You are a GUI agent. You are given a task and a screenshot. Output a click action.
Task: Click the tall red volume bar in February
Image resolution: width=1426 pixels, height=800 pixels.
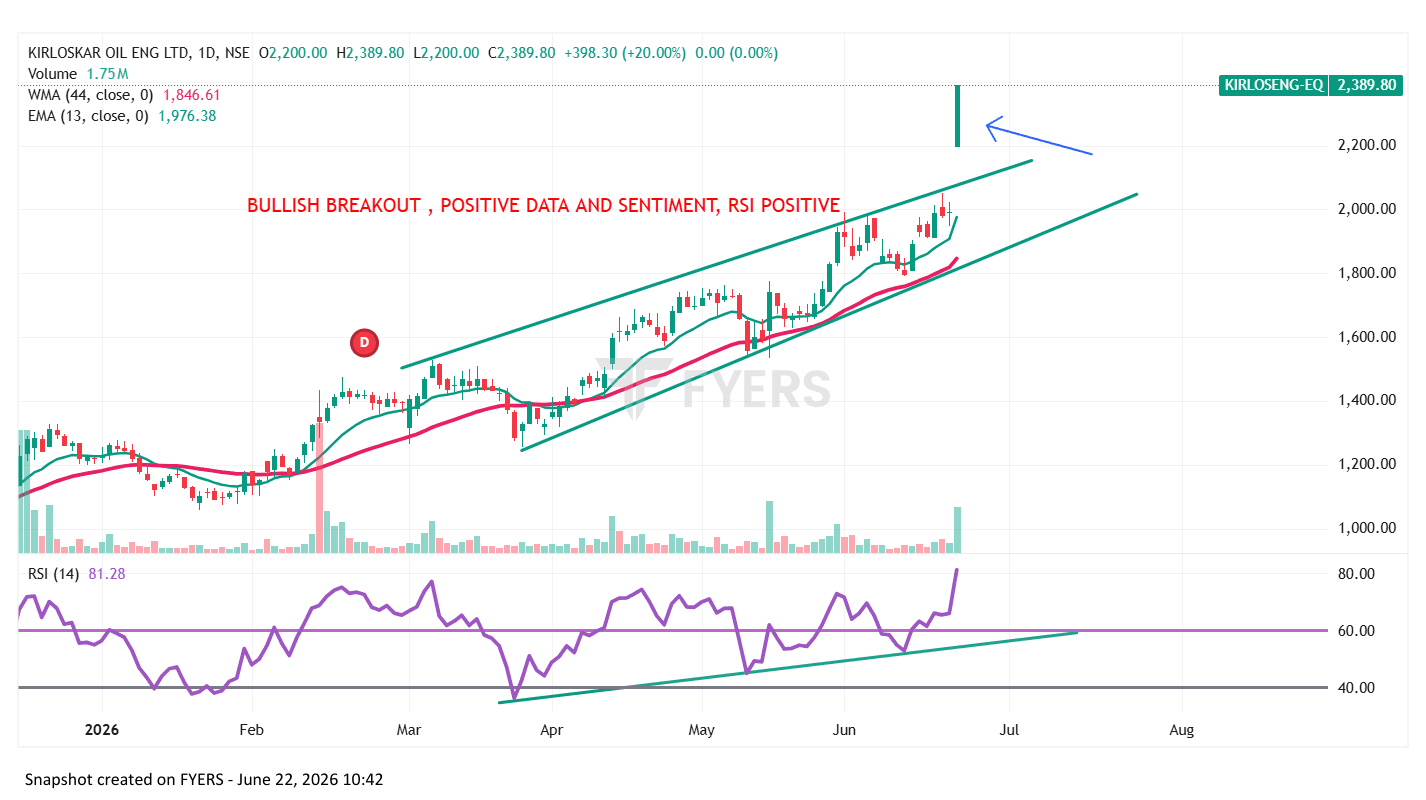(x=320, y=488)
